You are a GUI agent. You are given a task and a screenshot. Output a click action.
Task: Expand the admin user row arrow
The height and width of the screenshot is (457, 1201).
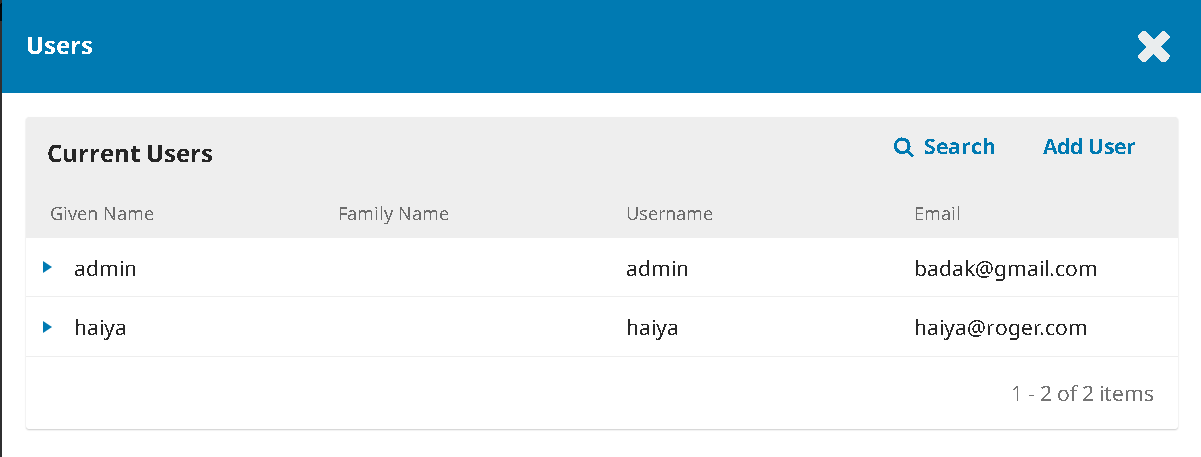pyautogui.click(x=47, y=268)
